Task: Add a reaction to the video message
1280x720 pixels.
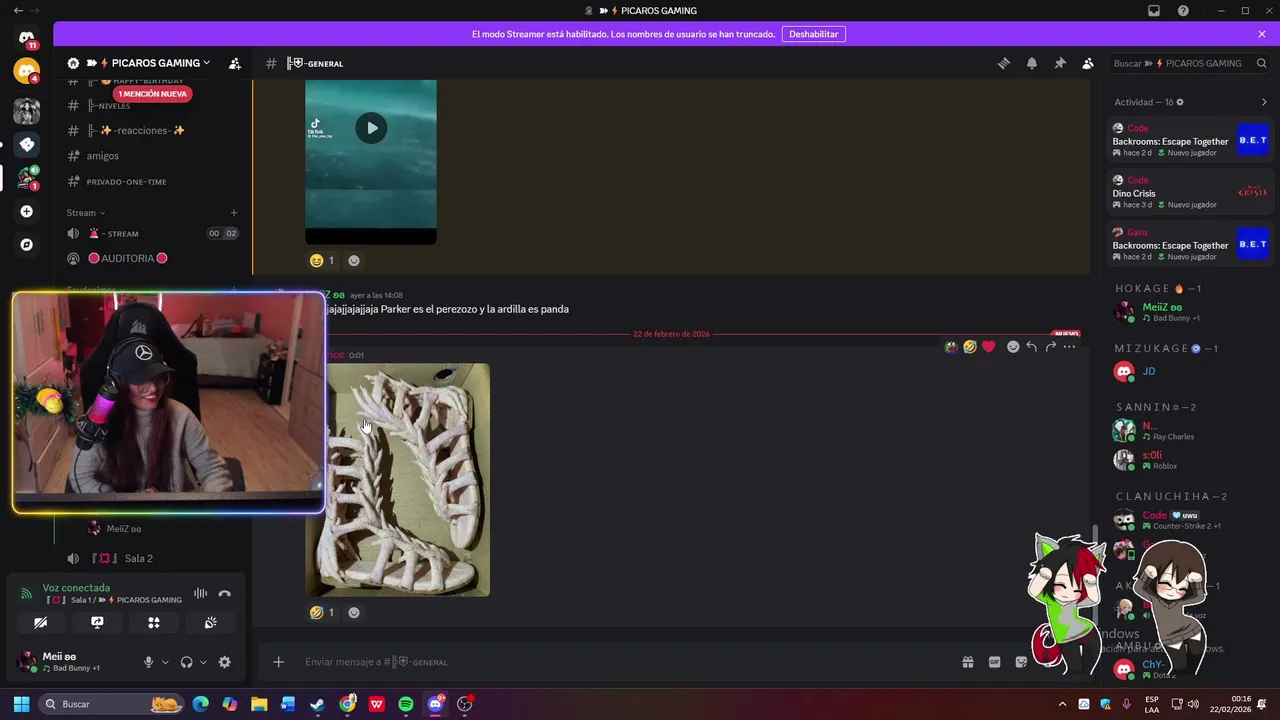Action: tap(354, 261)
